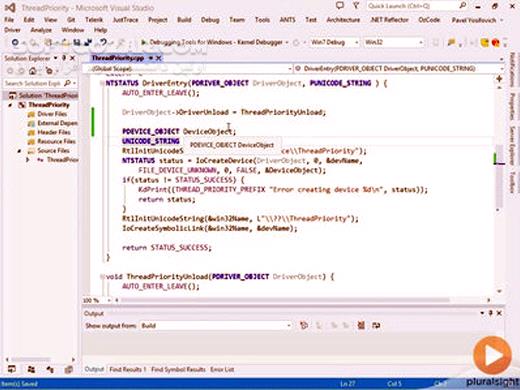This screenshot has height=390, width=520.
Task: Open the .NET Reflector menu
Action: pyautogui.click(x=389, y=20)
